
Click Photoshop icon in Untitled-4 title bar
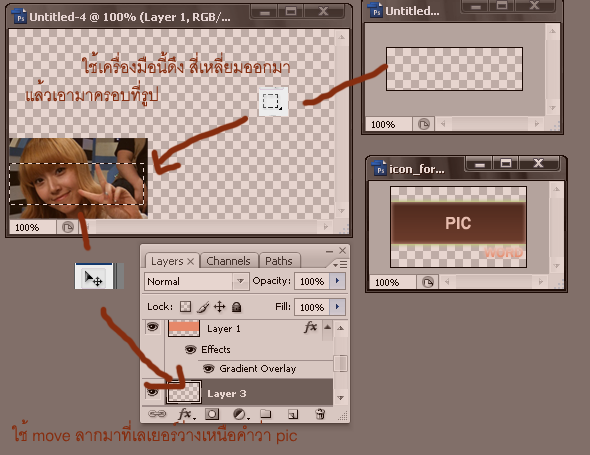tap(19, 17)
